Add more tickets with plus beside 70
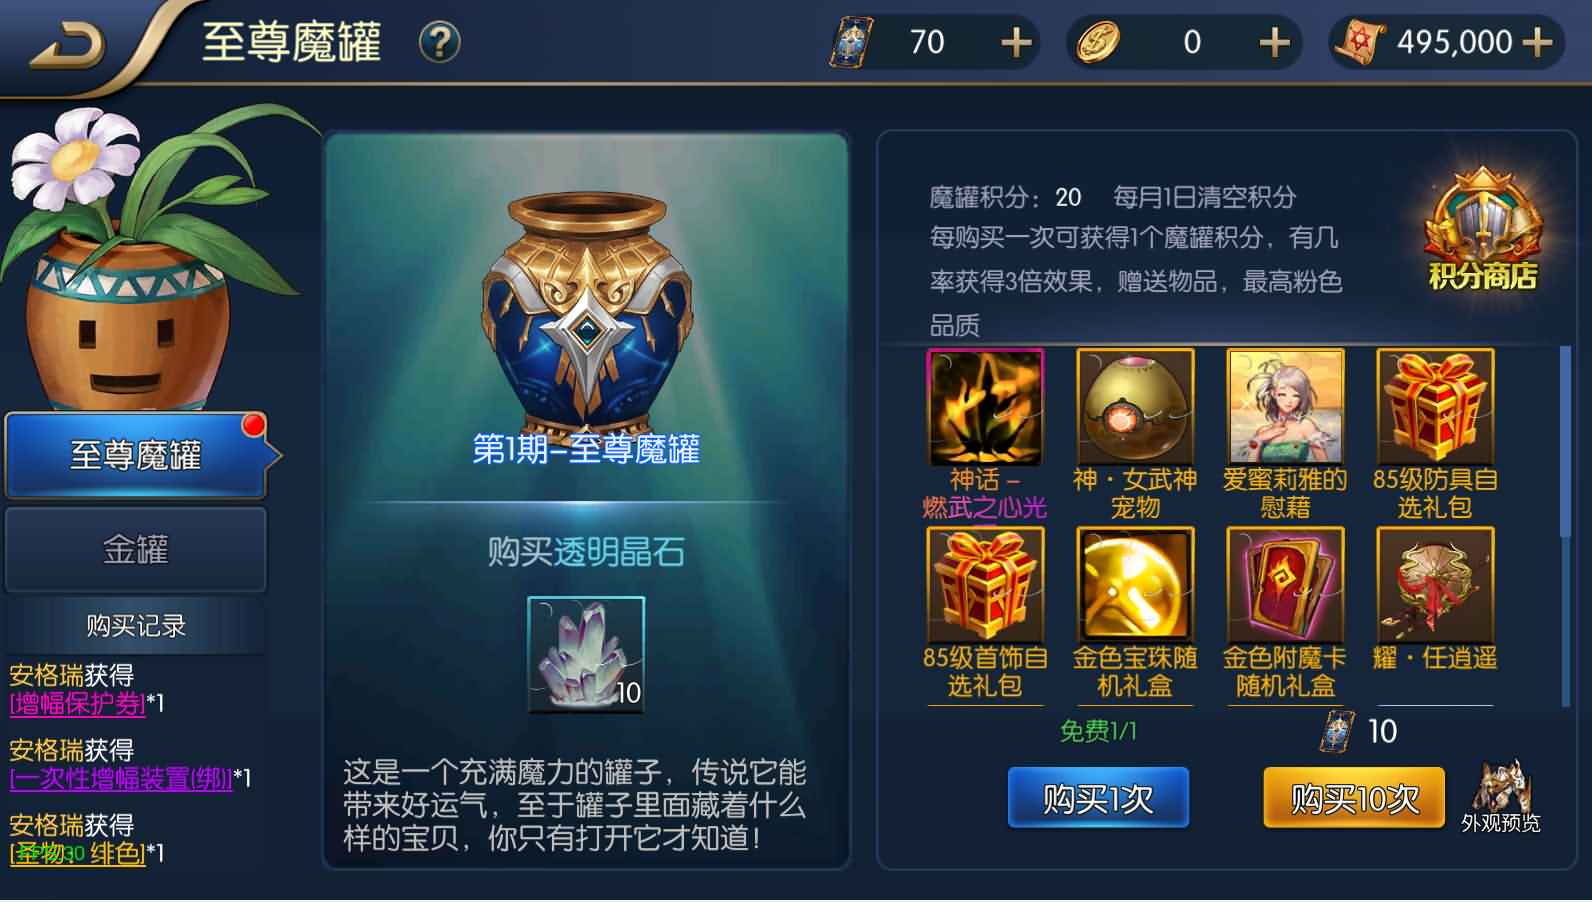Image resolution: width=1592 pixels, height=902 pixels. click(x=1016, y=43)
